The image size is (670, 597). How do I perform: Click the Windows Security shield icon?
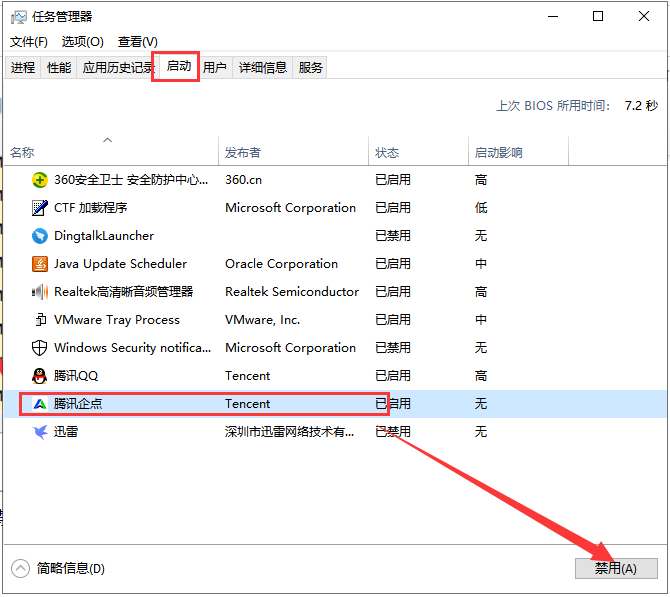click(40, 348)
